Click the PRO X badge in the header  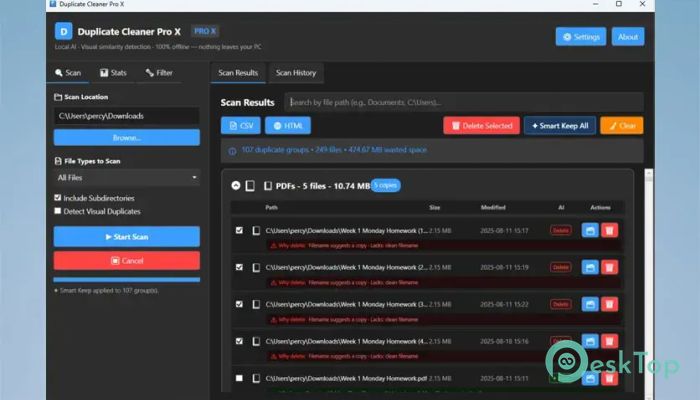(205, 31)
